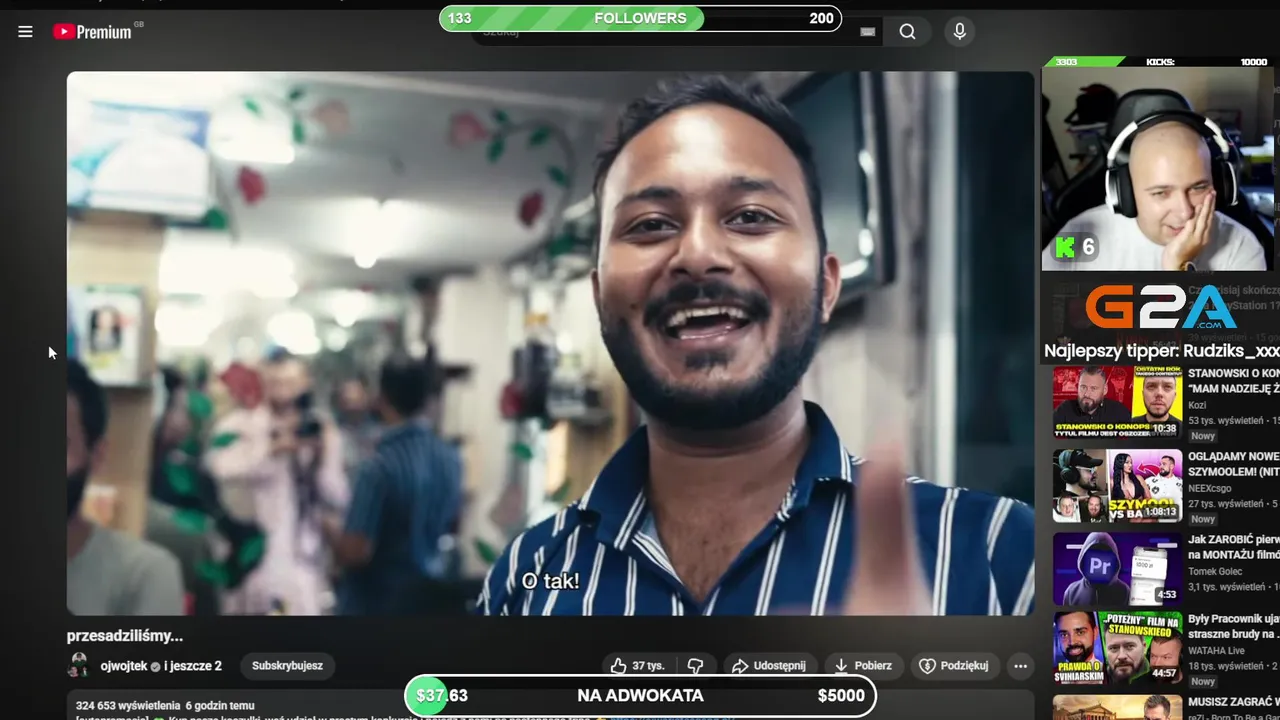Open recommended video thumbnail with 44:57 duration
The width and height of the screenshot is (1280, 720).
[x=1117, y=648]
